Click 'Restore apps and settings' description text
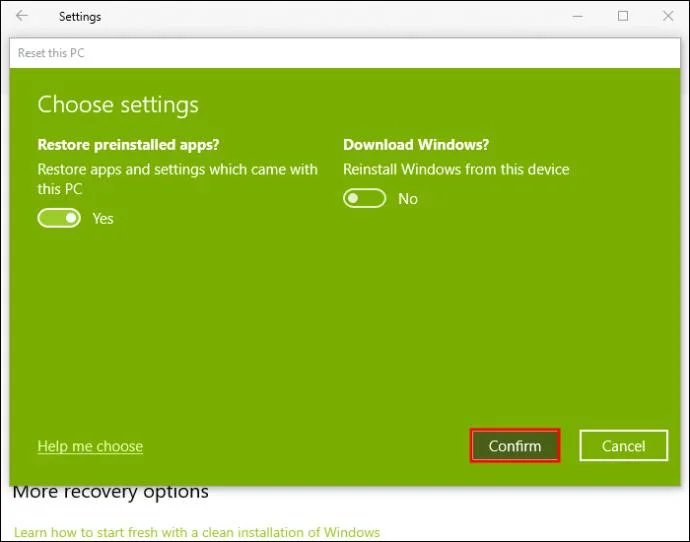 tap(177, 179)
